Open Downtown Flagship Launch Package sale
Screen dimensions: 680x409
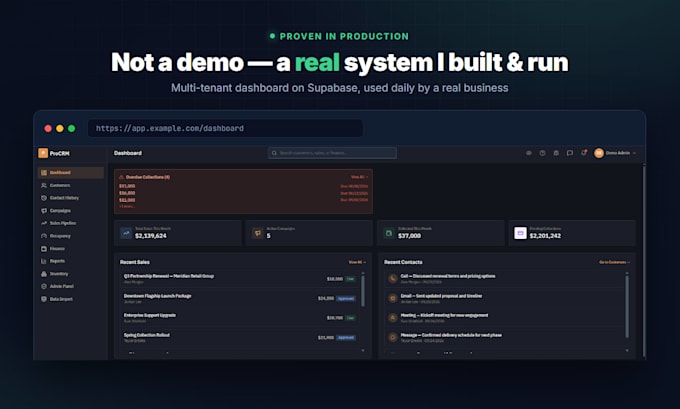pos(240,298)
